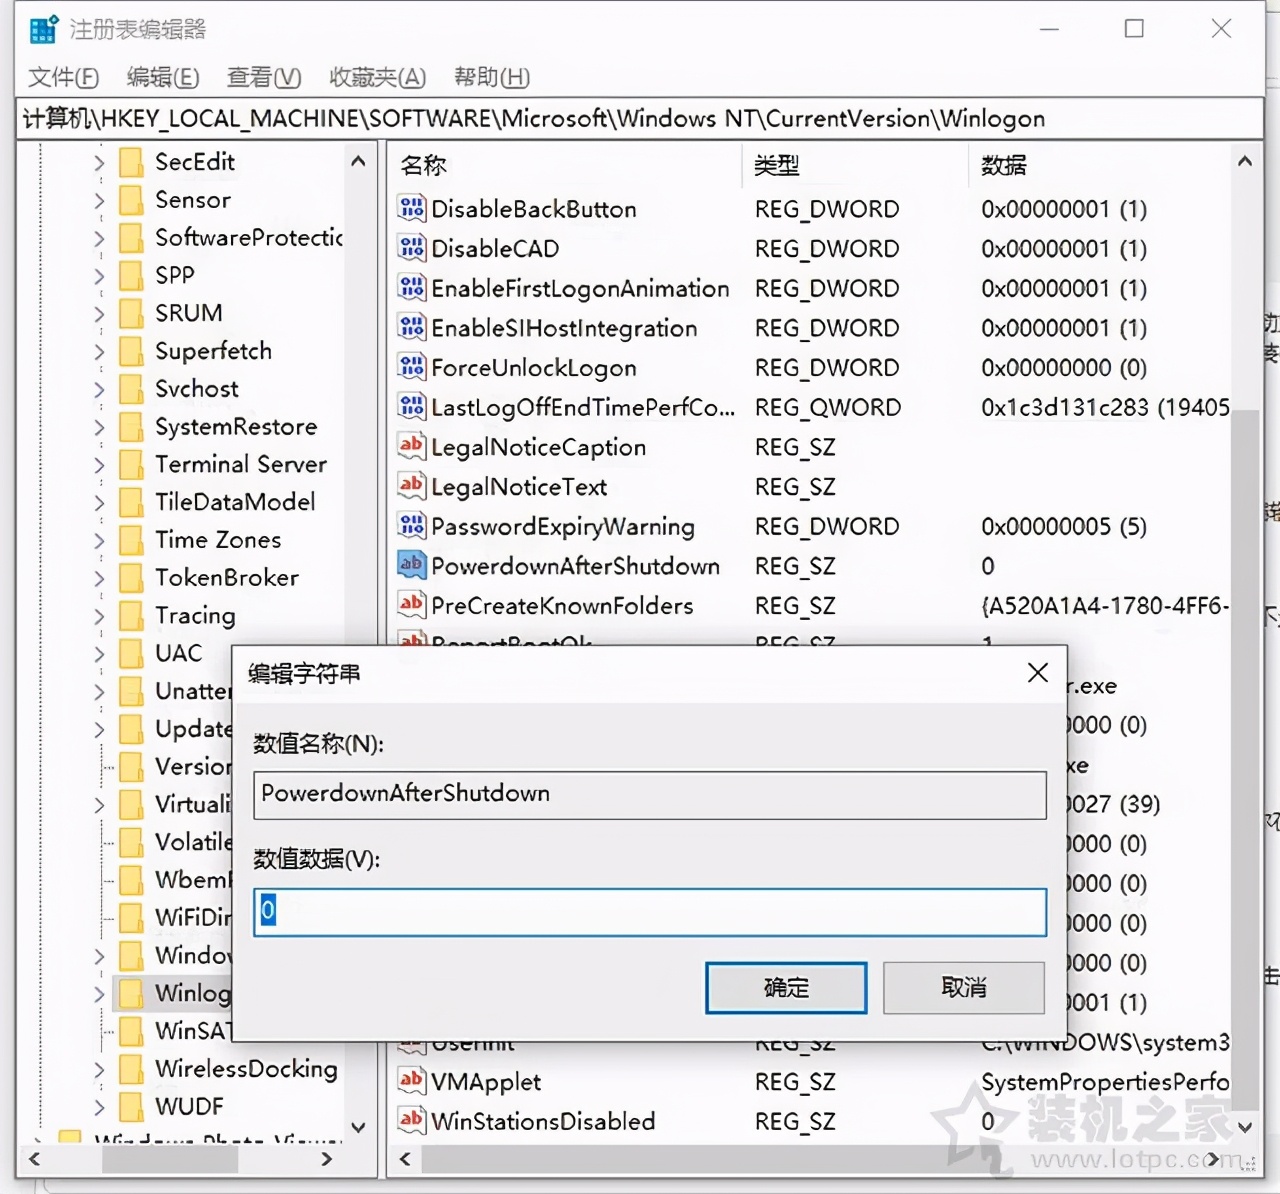Select the WinStationsDisabled value name

543,1122
